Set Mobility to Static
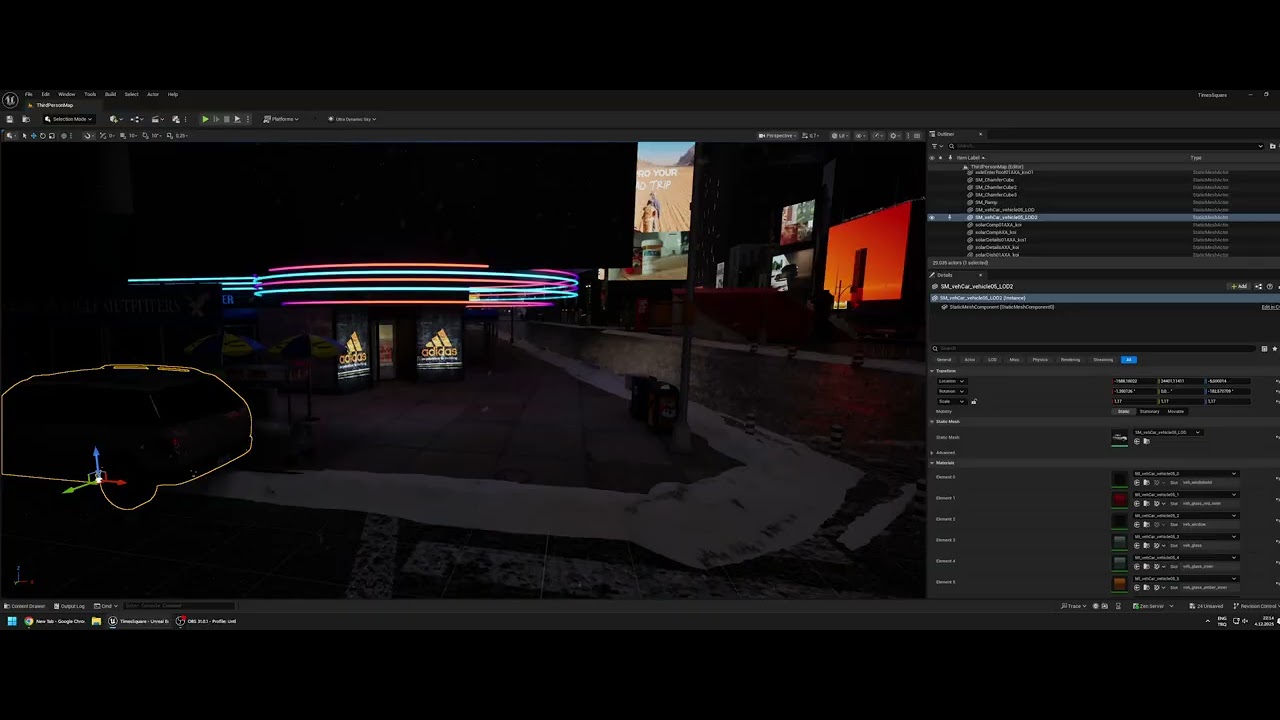The height and width of the screenshot is (720, 1280). [1123, 411]
